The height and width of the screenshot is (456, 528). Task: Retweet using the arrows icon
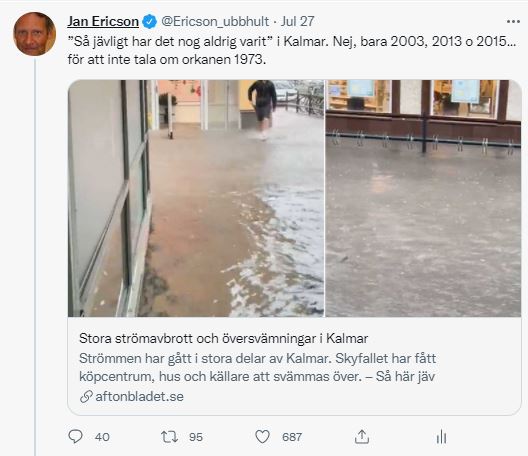tap(169, 437)
